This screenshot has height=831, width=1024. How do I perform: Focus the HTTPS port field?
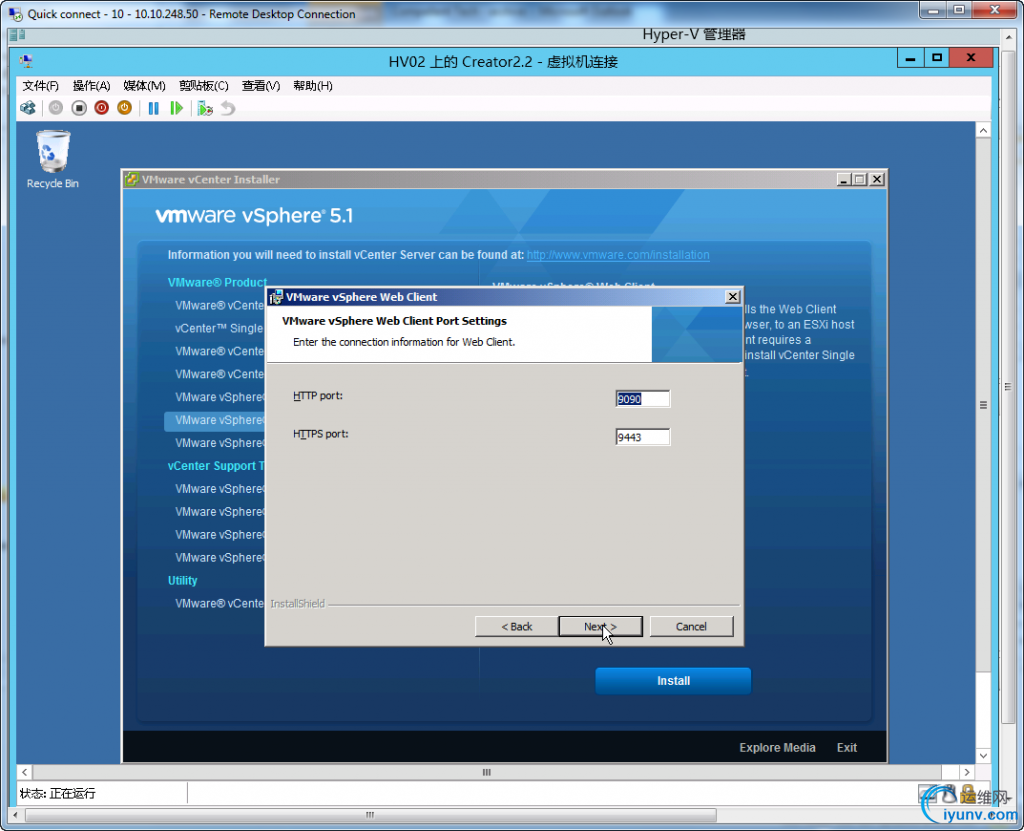tap(643, 437)
